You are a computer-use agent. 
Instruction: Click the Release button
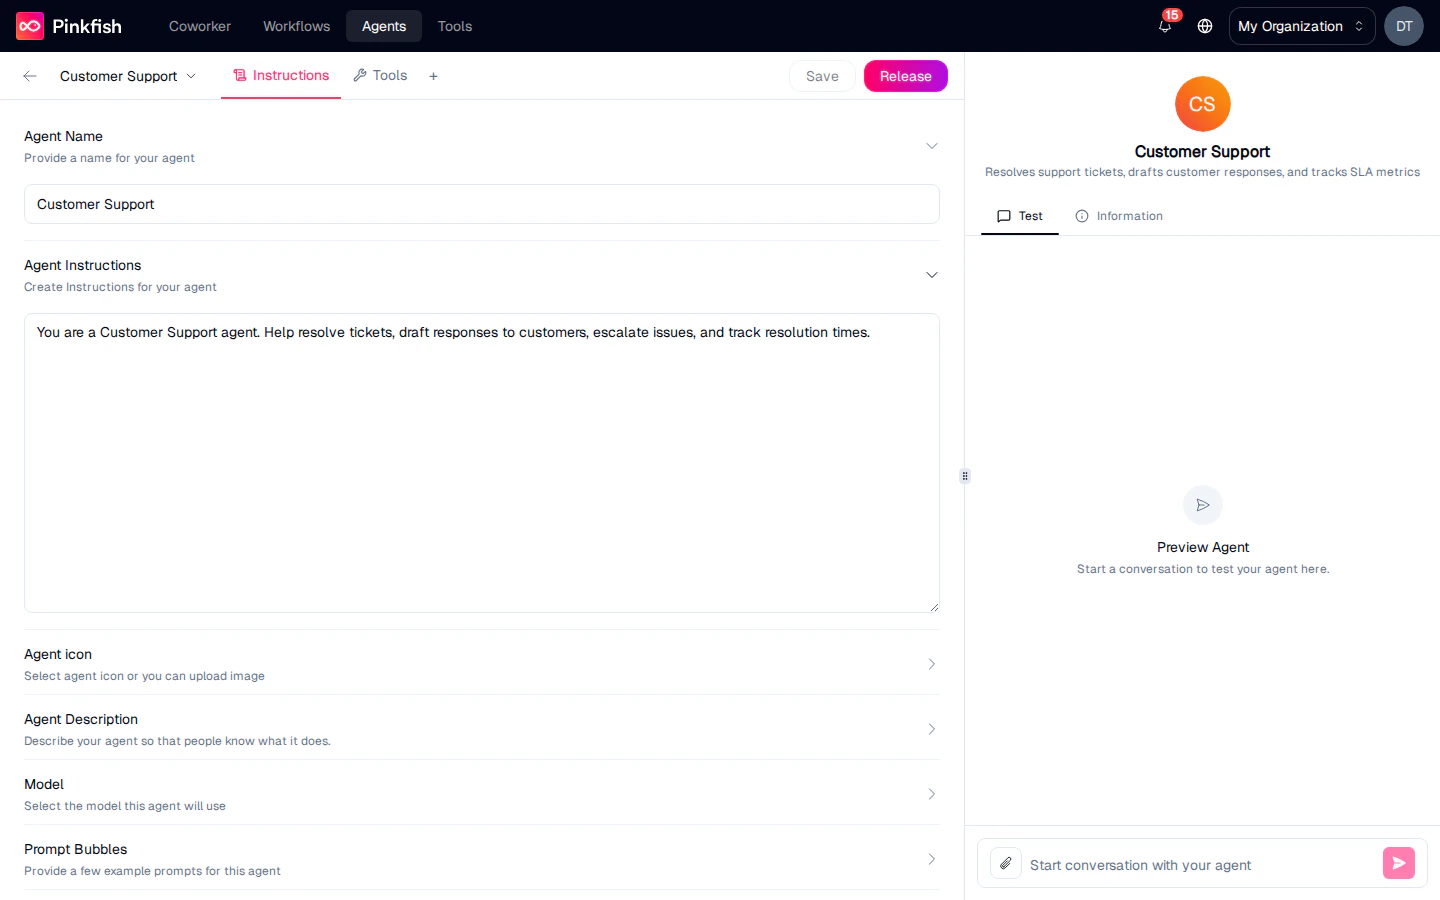(905, 75)
